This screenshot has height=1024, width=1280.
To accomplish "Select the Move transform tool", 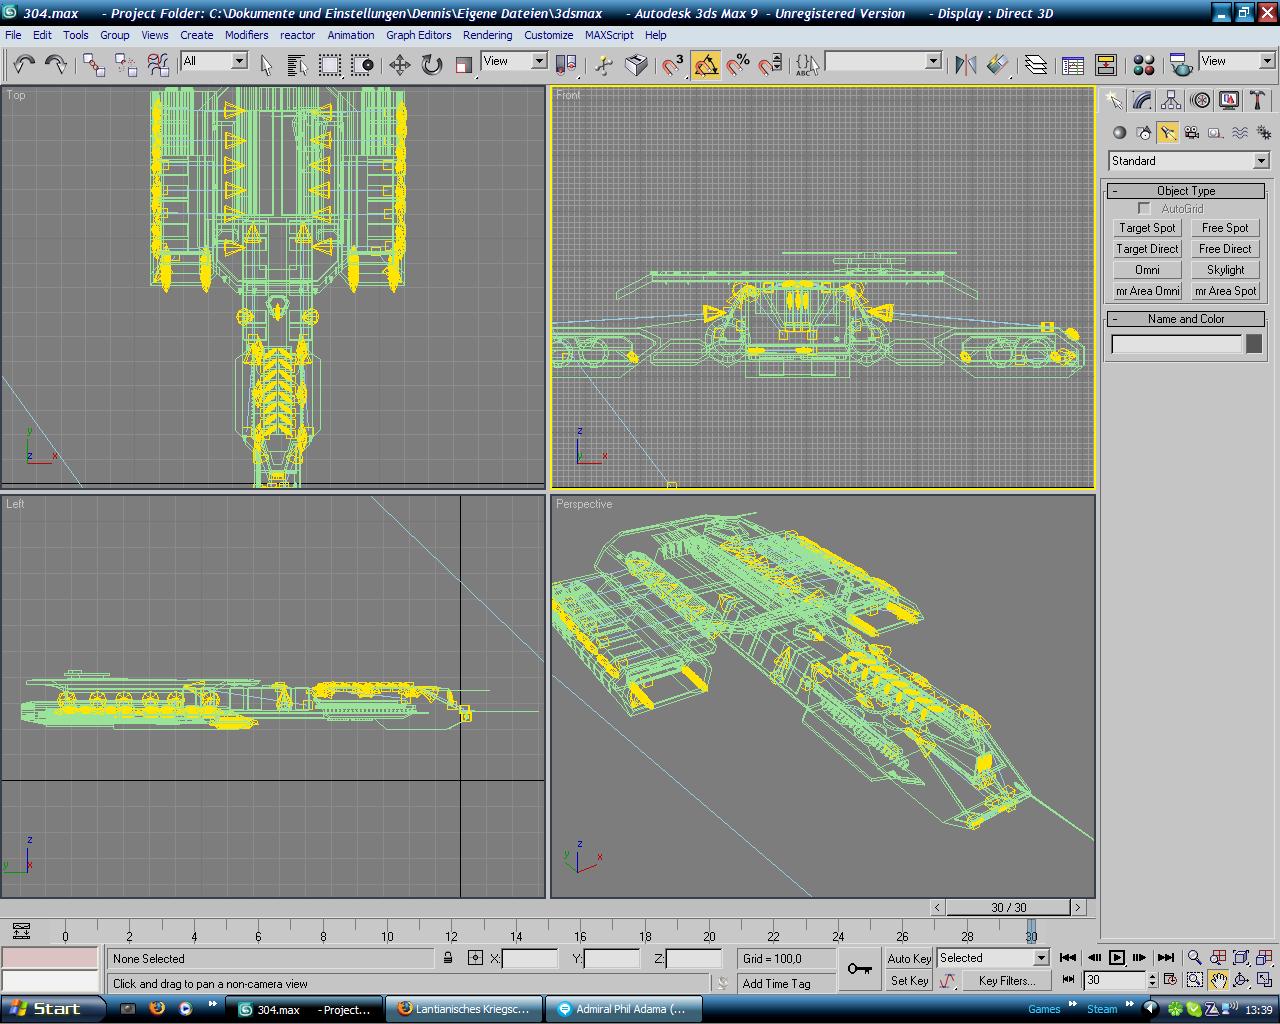I will pyautogui.click(x=400, y=65).
